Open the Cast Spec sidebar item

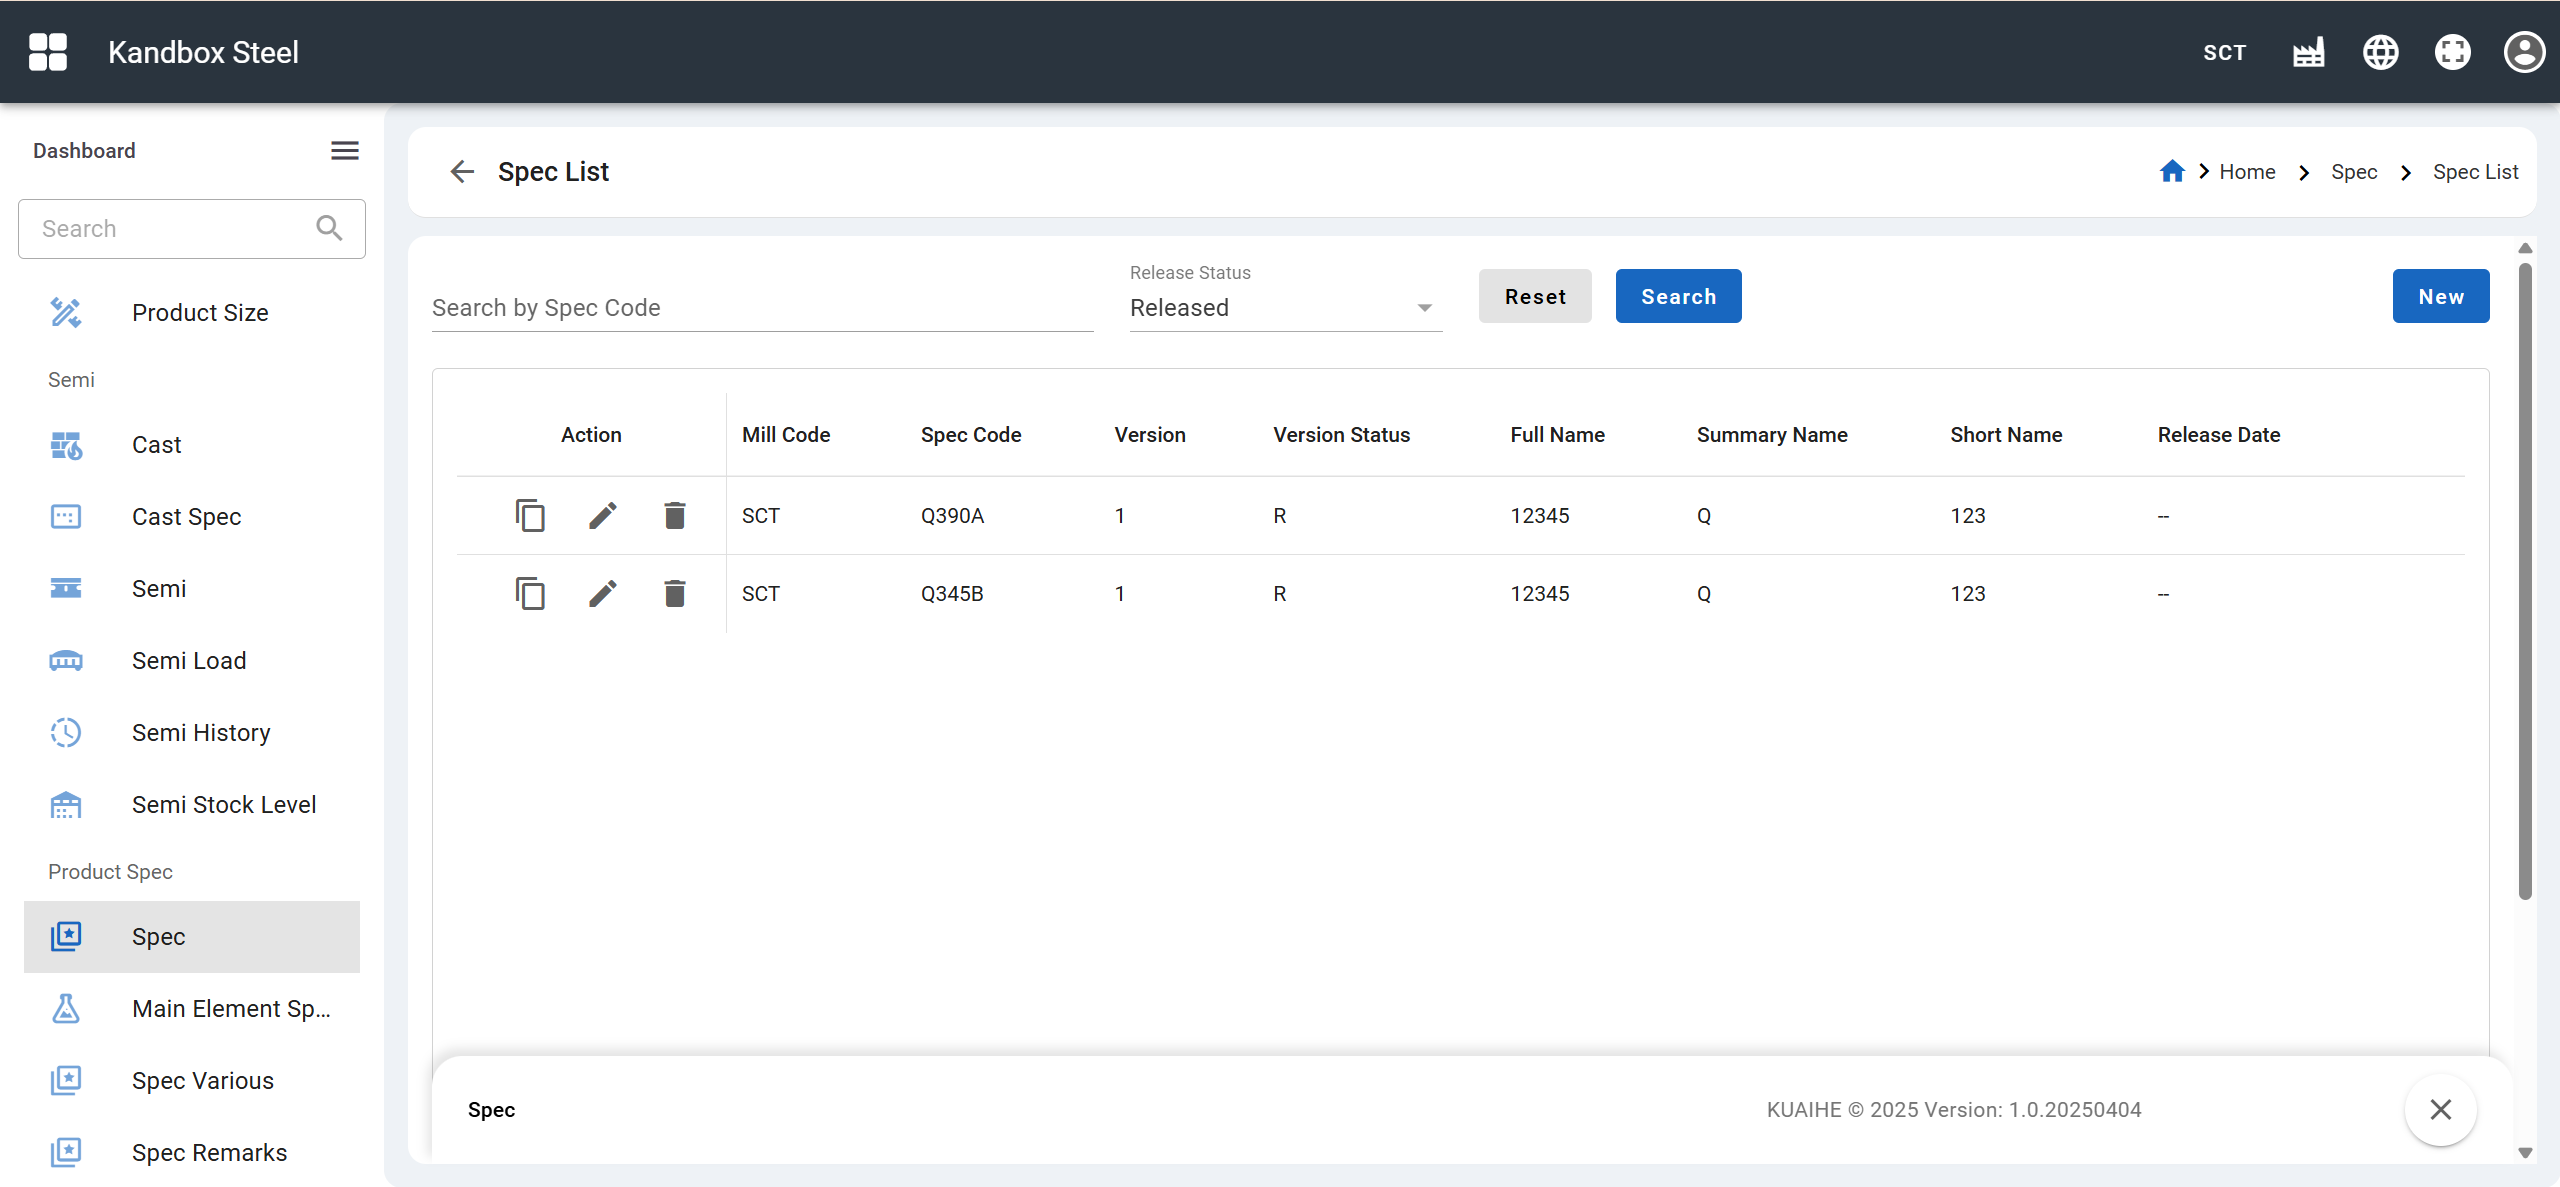click(187, 517)
